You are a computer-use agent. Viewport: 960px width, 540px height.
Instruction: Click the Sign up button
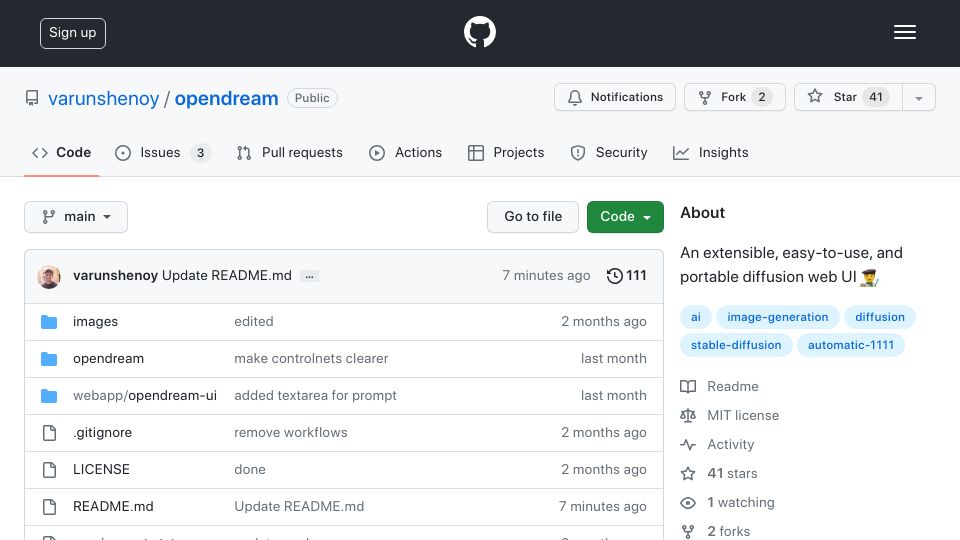click(x=73, y=33)
